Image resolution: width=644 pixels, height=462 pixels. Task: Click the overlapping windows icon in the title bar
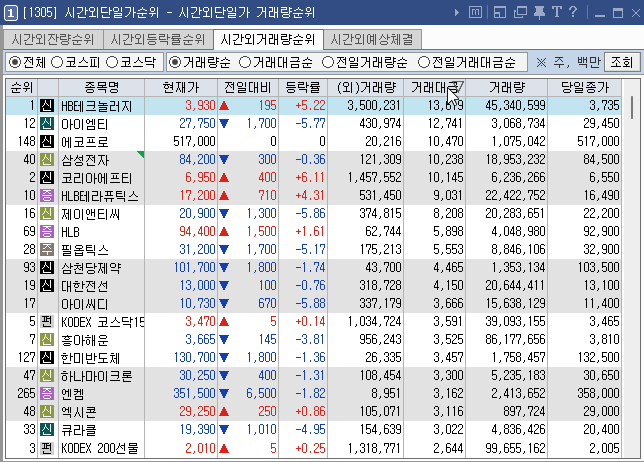pyautogui.click(x=520, y=12)
